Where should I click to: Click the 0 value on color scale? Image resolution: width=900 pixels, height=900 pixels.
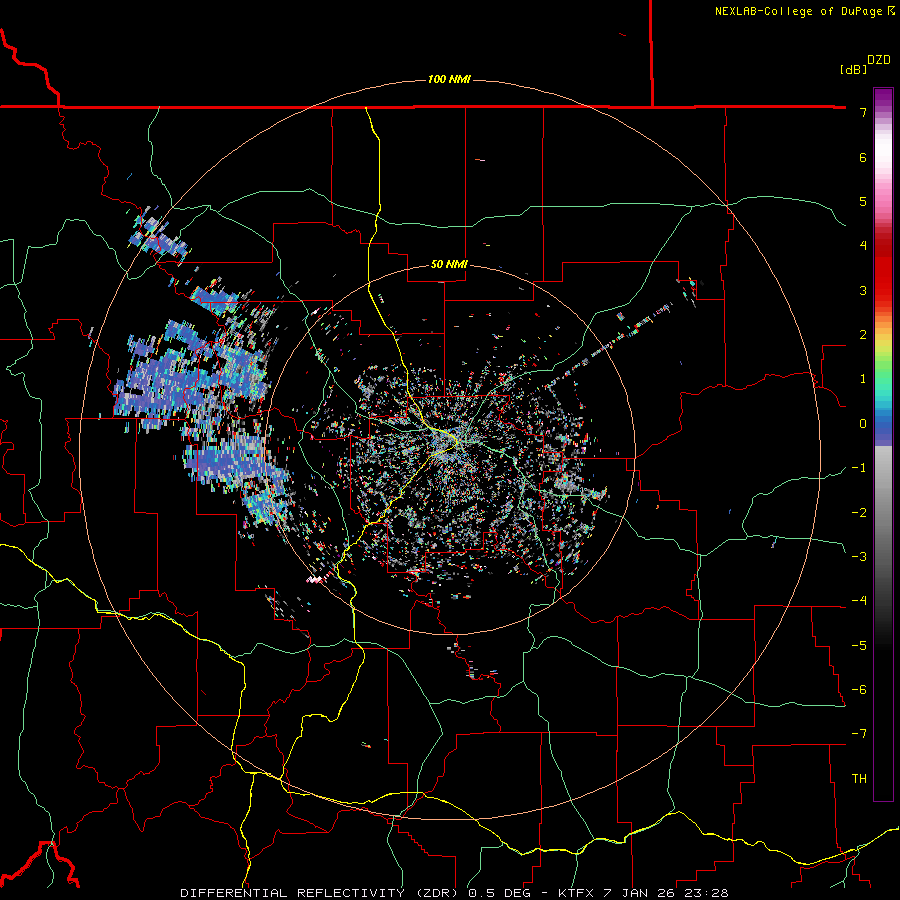863,424
